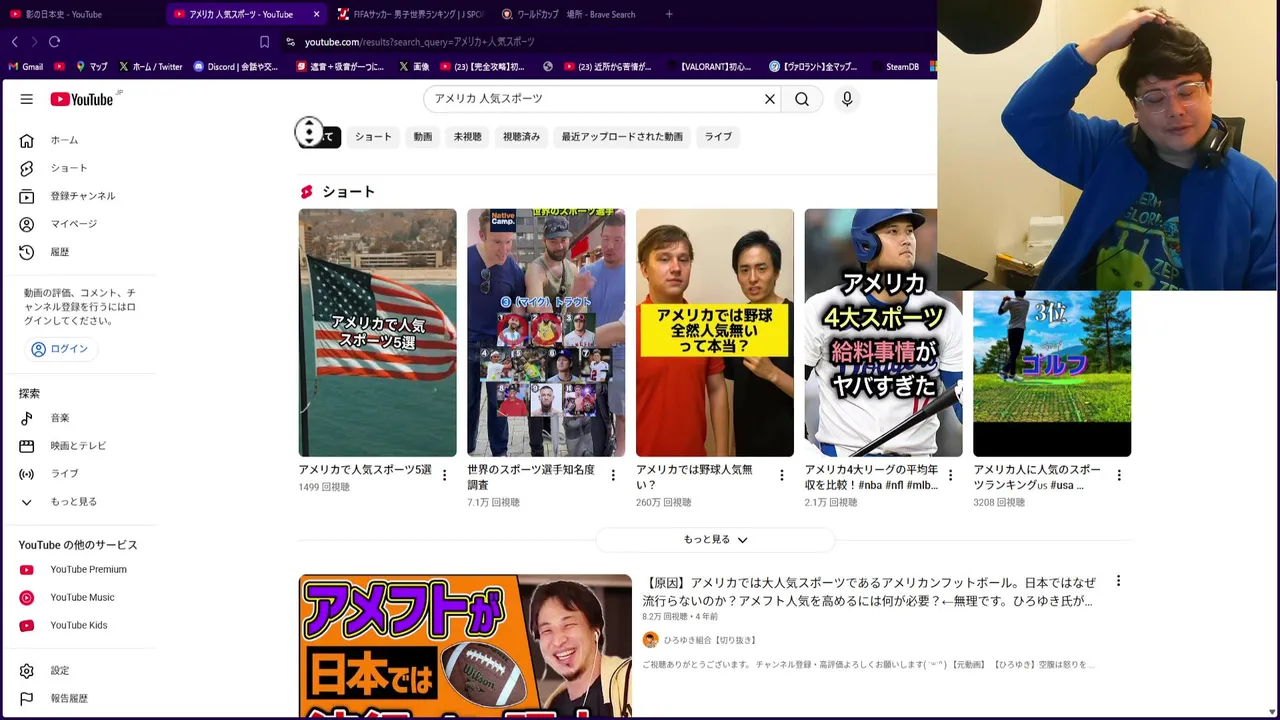Open options menu for アメリカ4大リーグの平均年収 short
This screenshot has height=720, width=1280.
point(951,476)
